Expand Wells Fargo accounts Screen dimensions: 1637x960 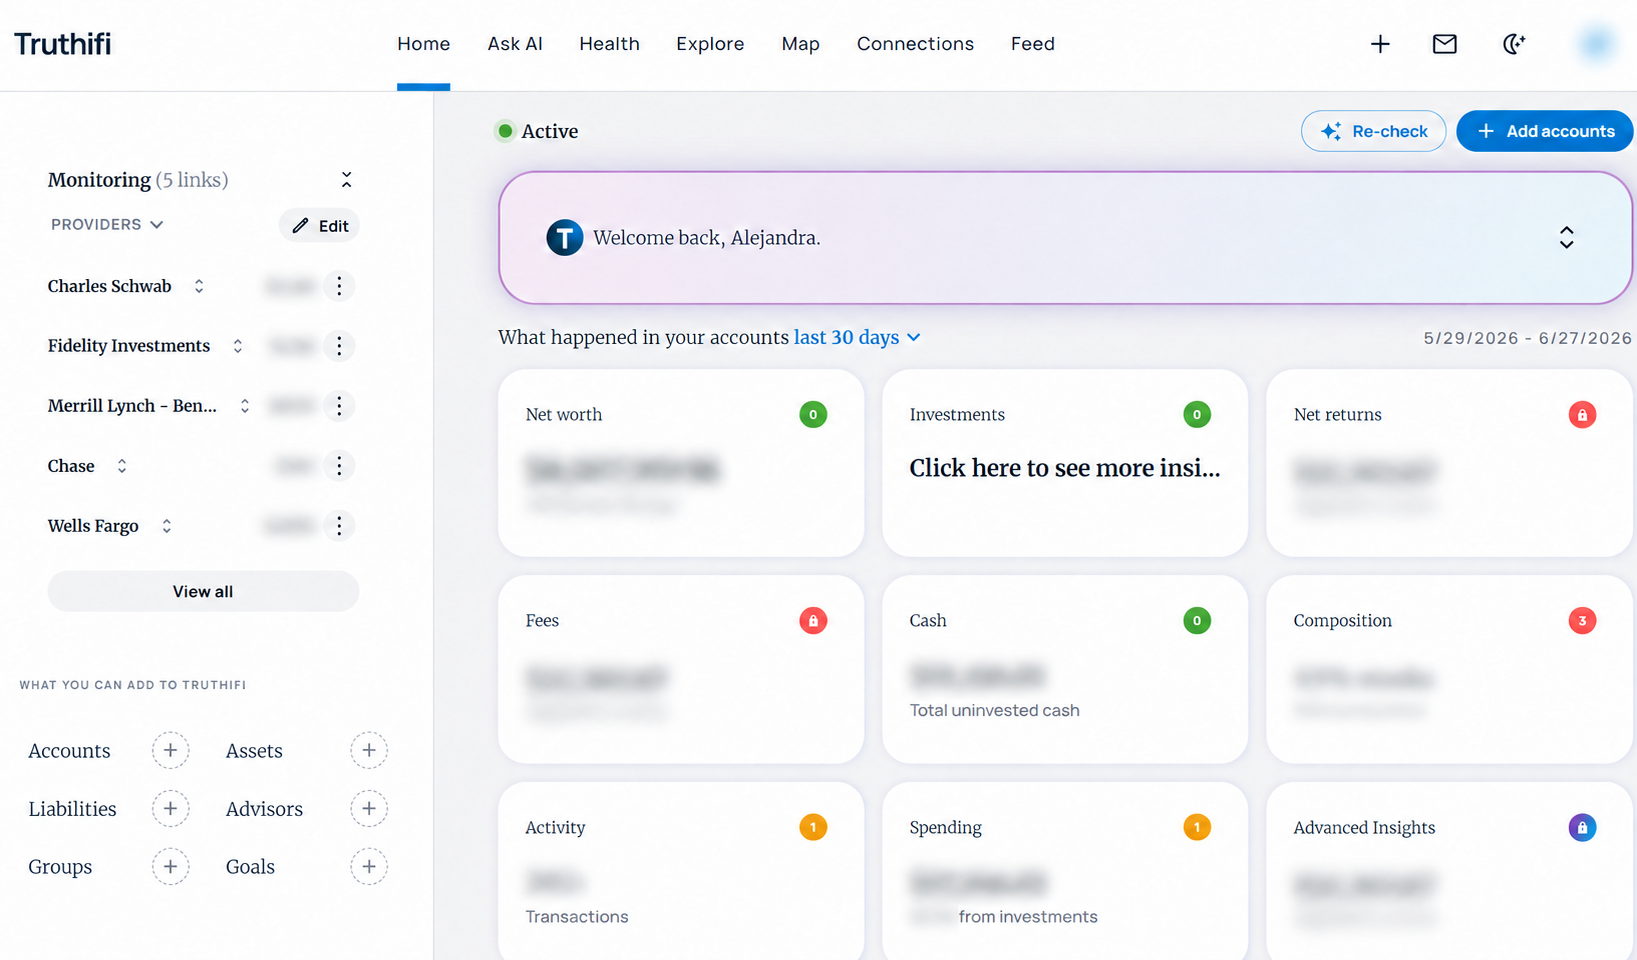tap(167, 526)
